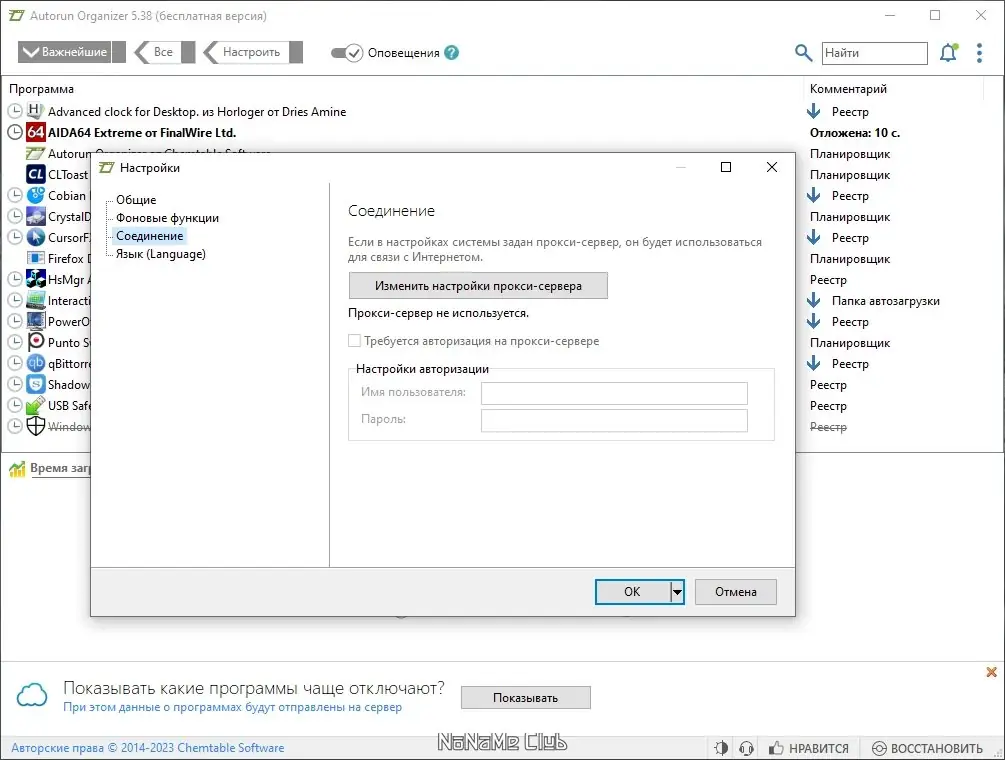
Task: Click the Имя пользователя input field
Action: click(x=614, y=393)
